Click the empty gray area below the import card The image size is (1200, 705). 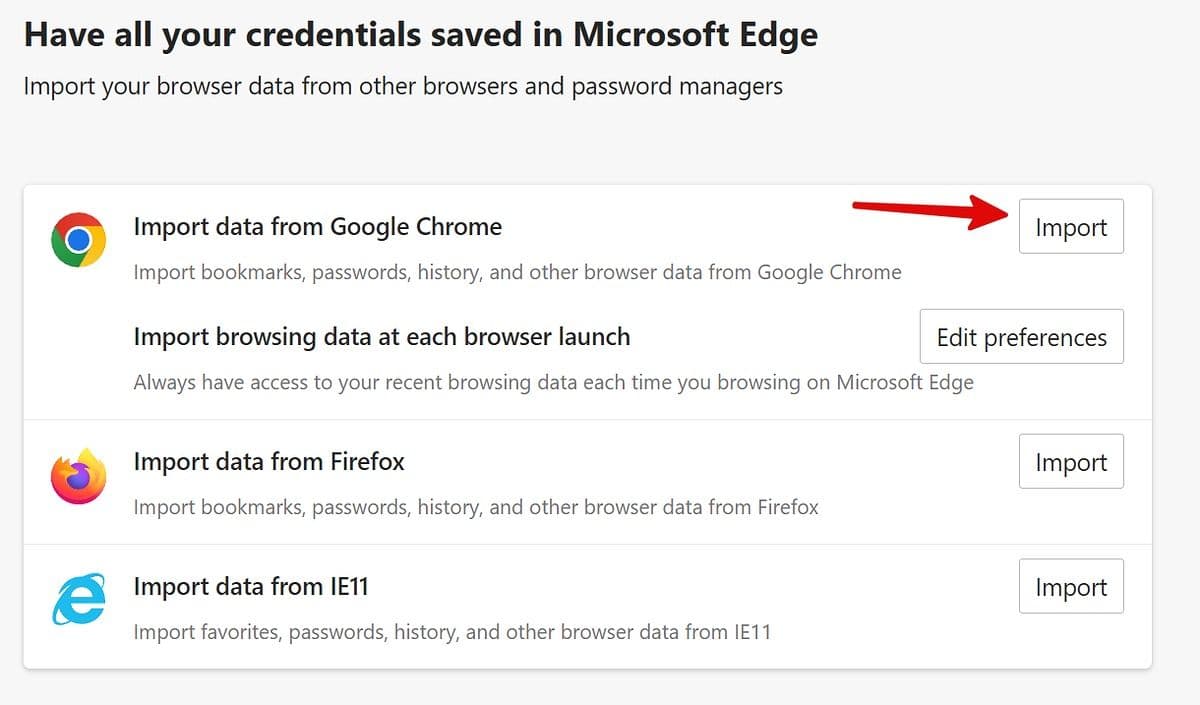[600, 688]
